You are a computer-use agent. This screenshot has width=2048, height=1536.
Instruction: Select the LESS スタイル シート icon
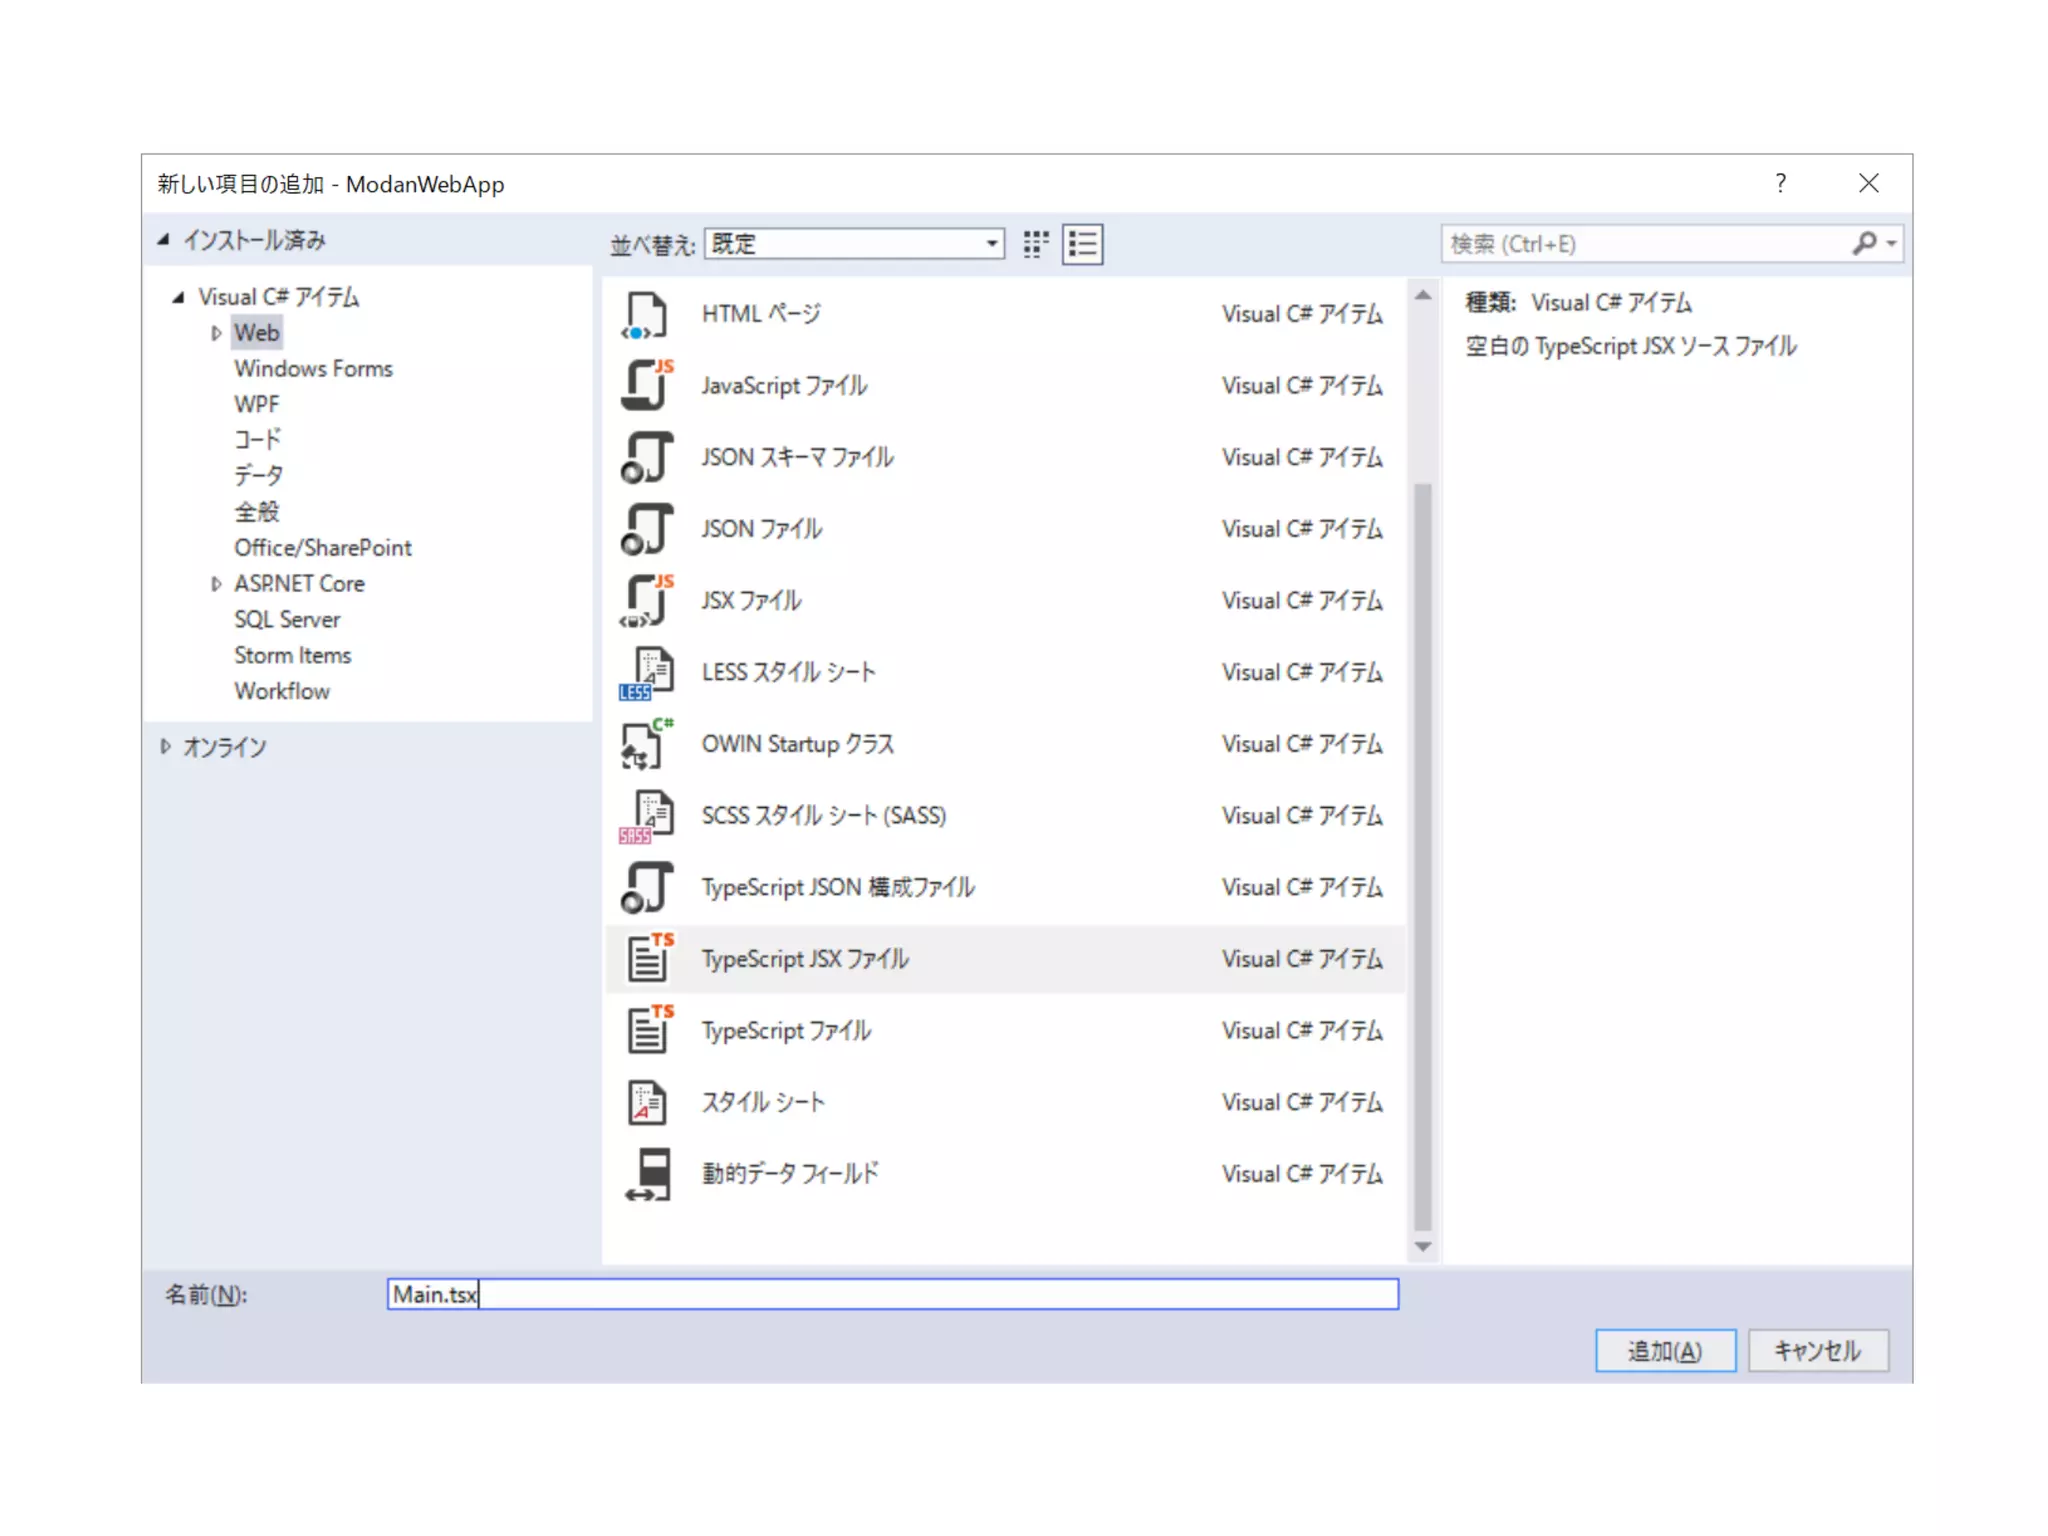click(646, 673)
